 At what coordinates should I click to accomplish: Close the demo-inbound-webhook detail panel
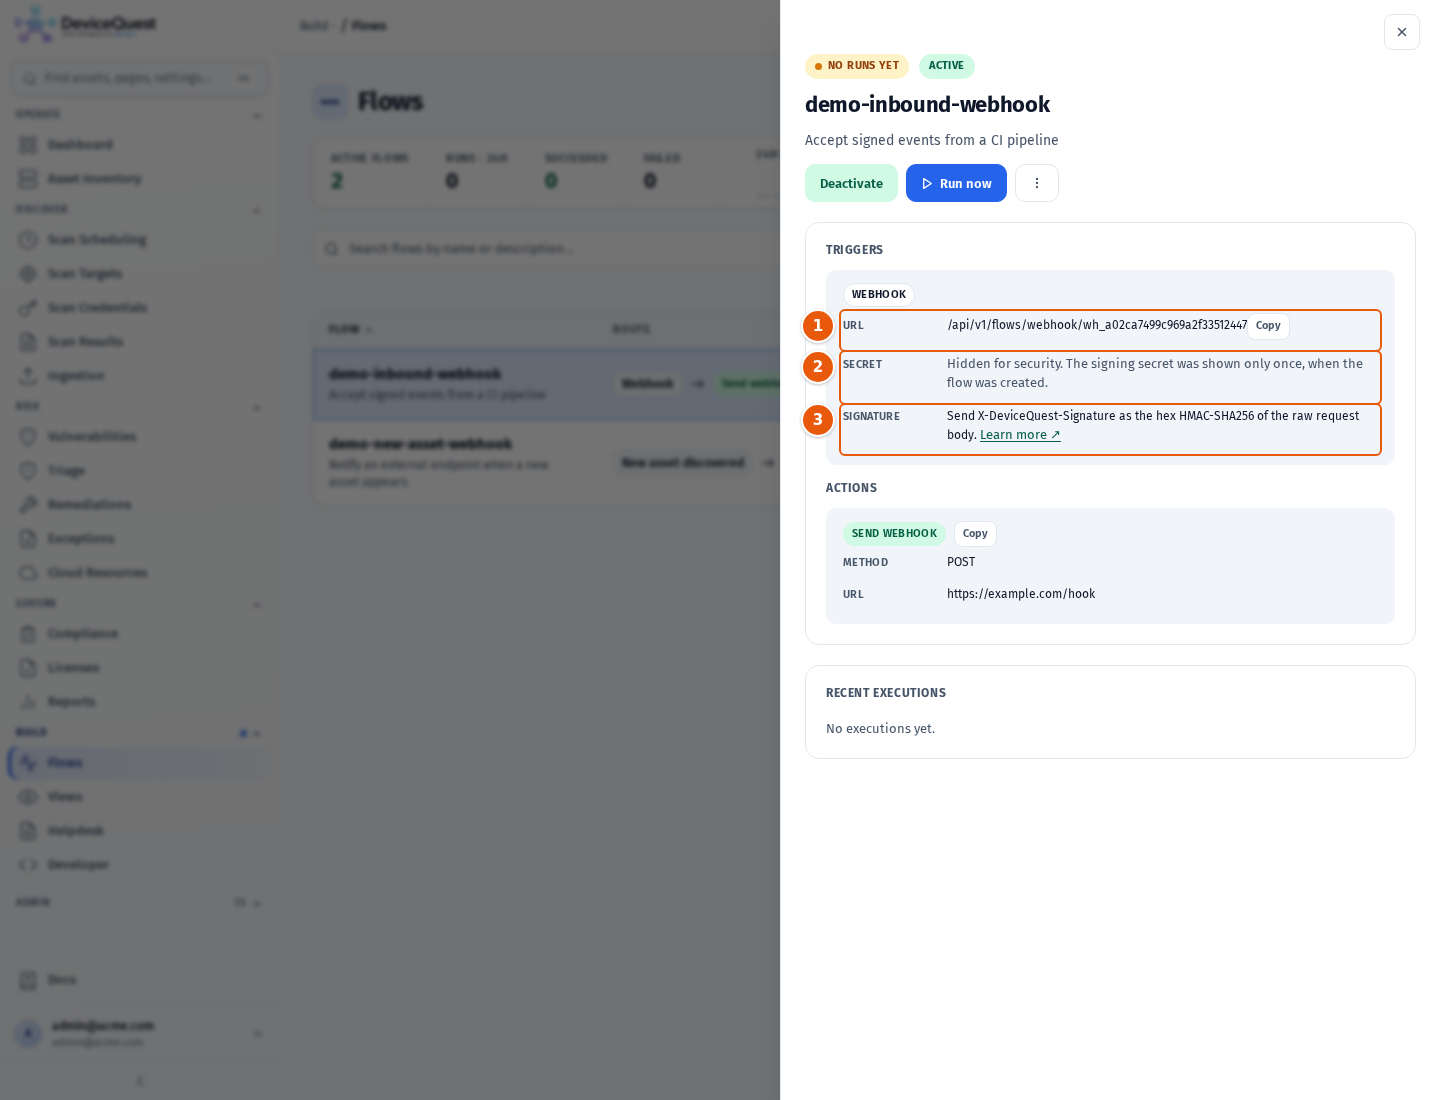click(1401, 32)
